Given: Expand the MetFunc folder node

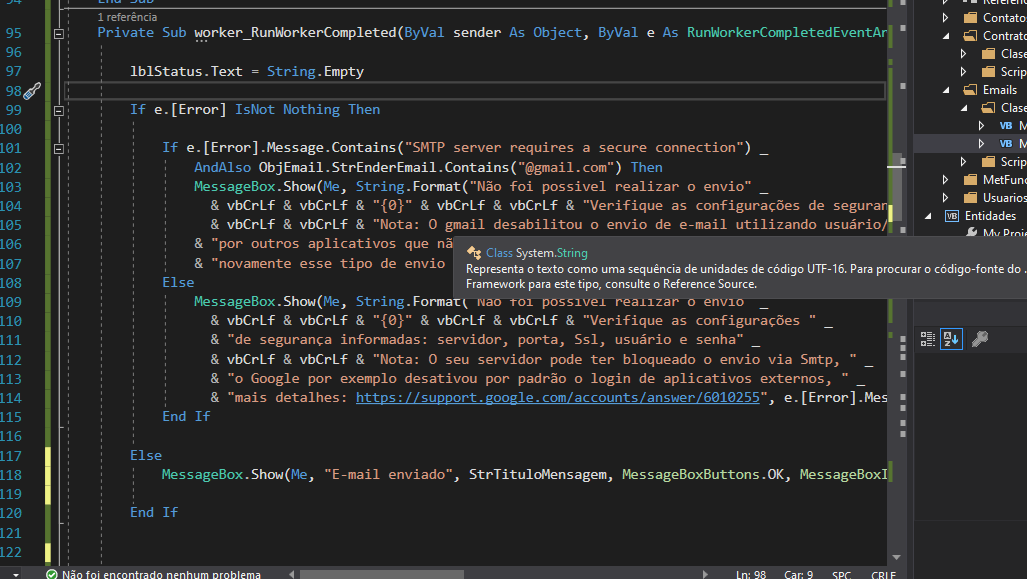Looking at the screenshot, I should tap(946, 179).
